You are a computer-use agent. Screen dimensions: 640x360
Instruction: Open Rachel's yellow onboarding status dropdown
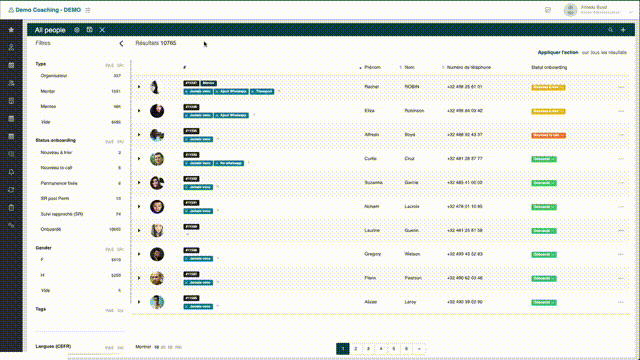(x=548, y=87)
